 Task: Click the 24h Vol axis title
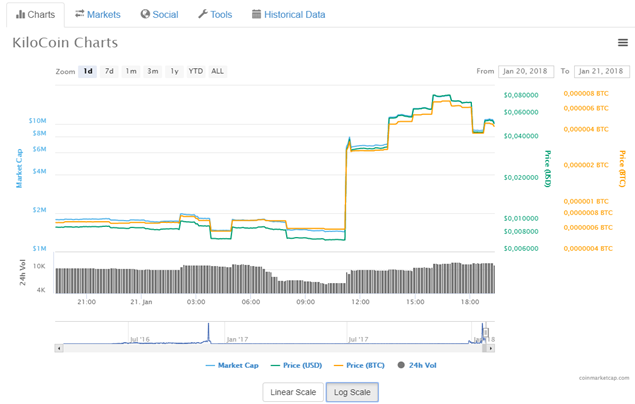pos(23,272)
